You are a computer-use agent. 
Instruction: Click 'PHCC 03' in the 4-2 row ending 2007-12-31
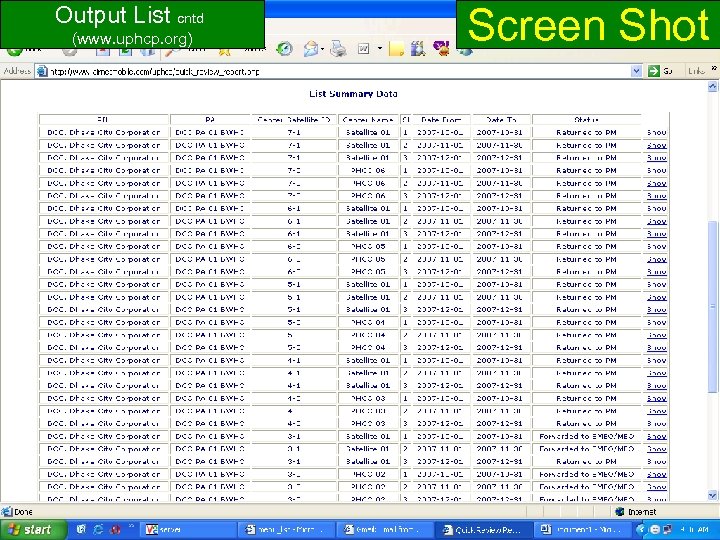click(x=368, y=423)
